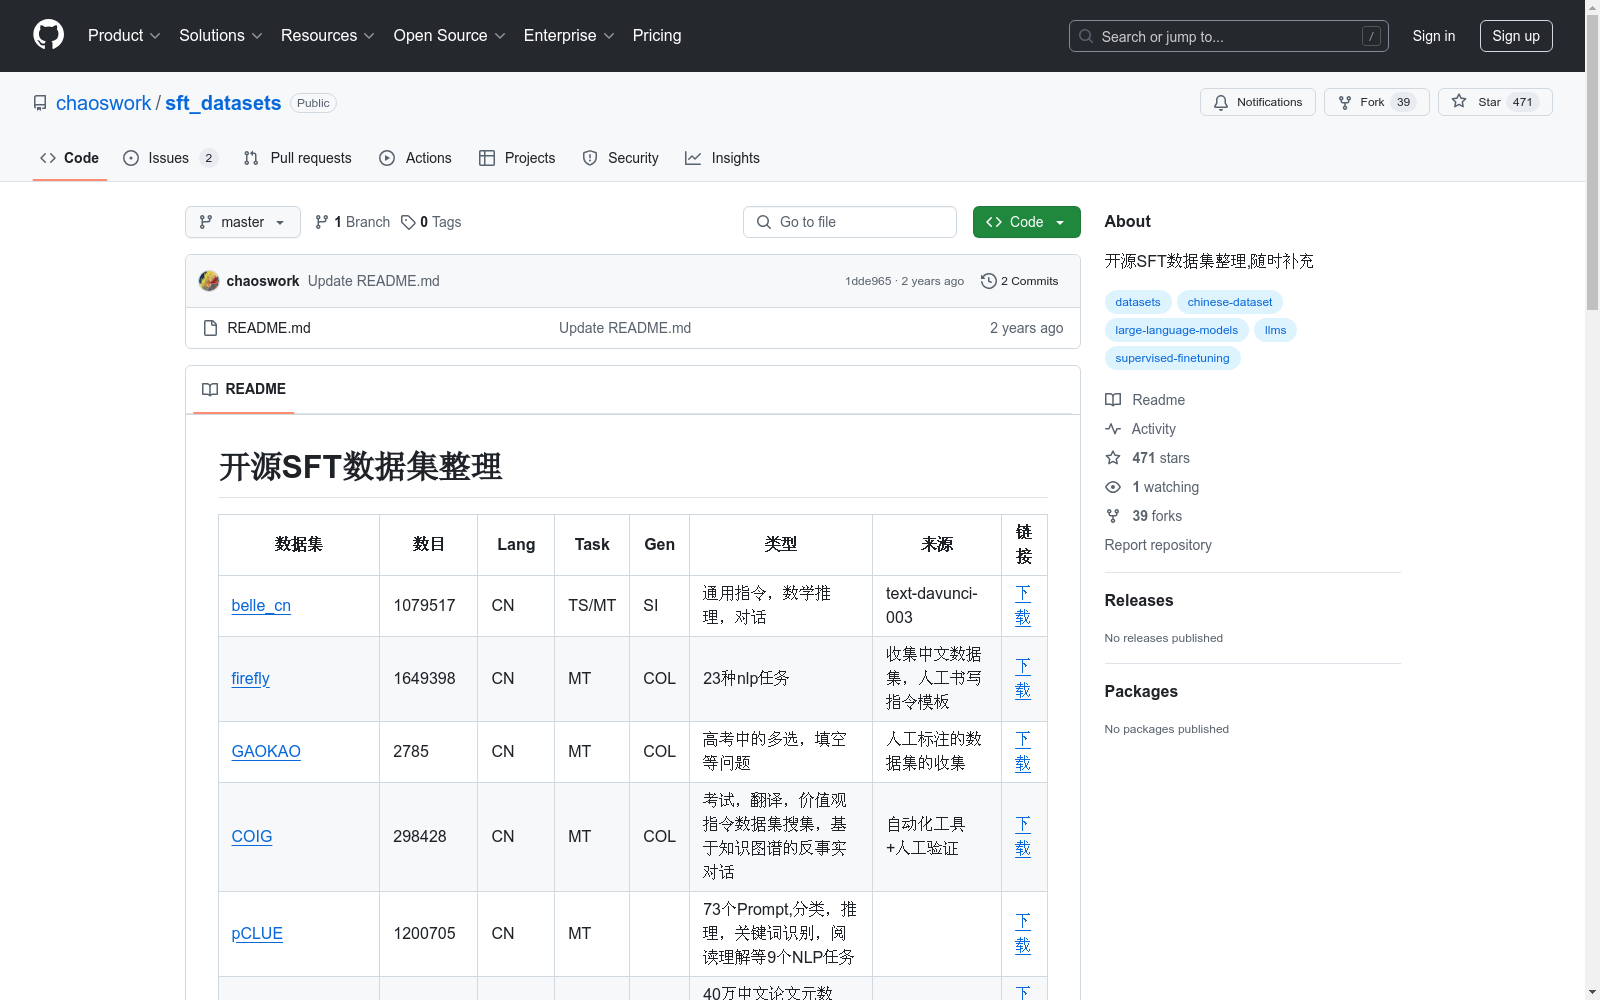Switch to the Insights tab
The width and height of the screenshot is (1600, 1000).
tap(723, 158)
